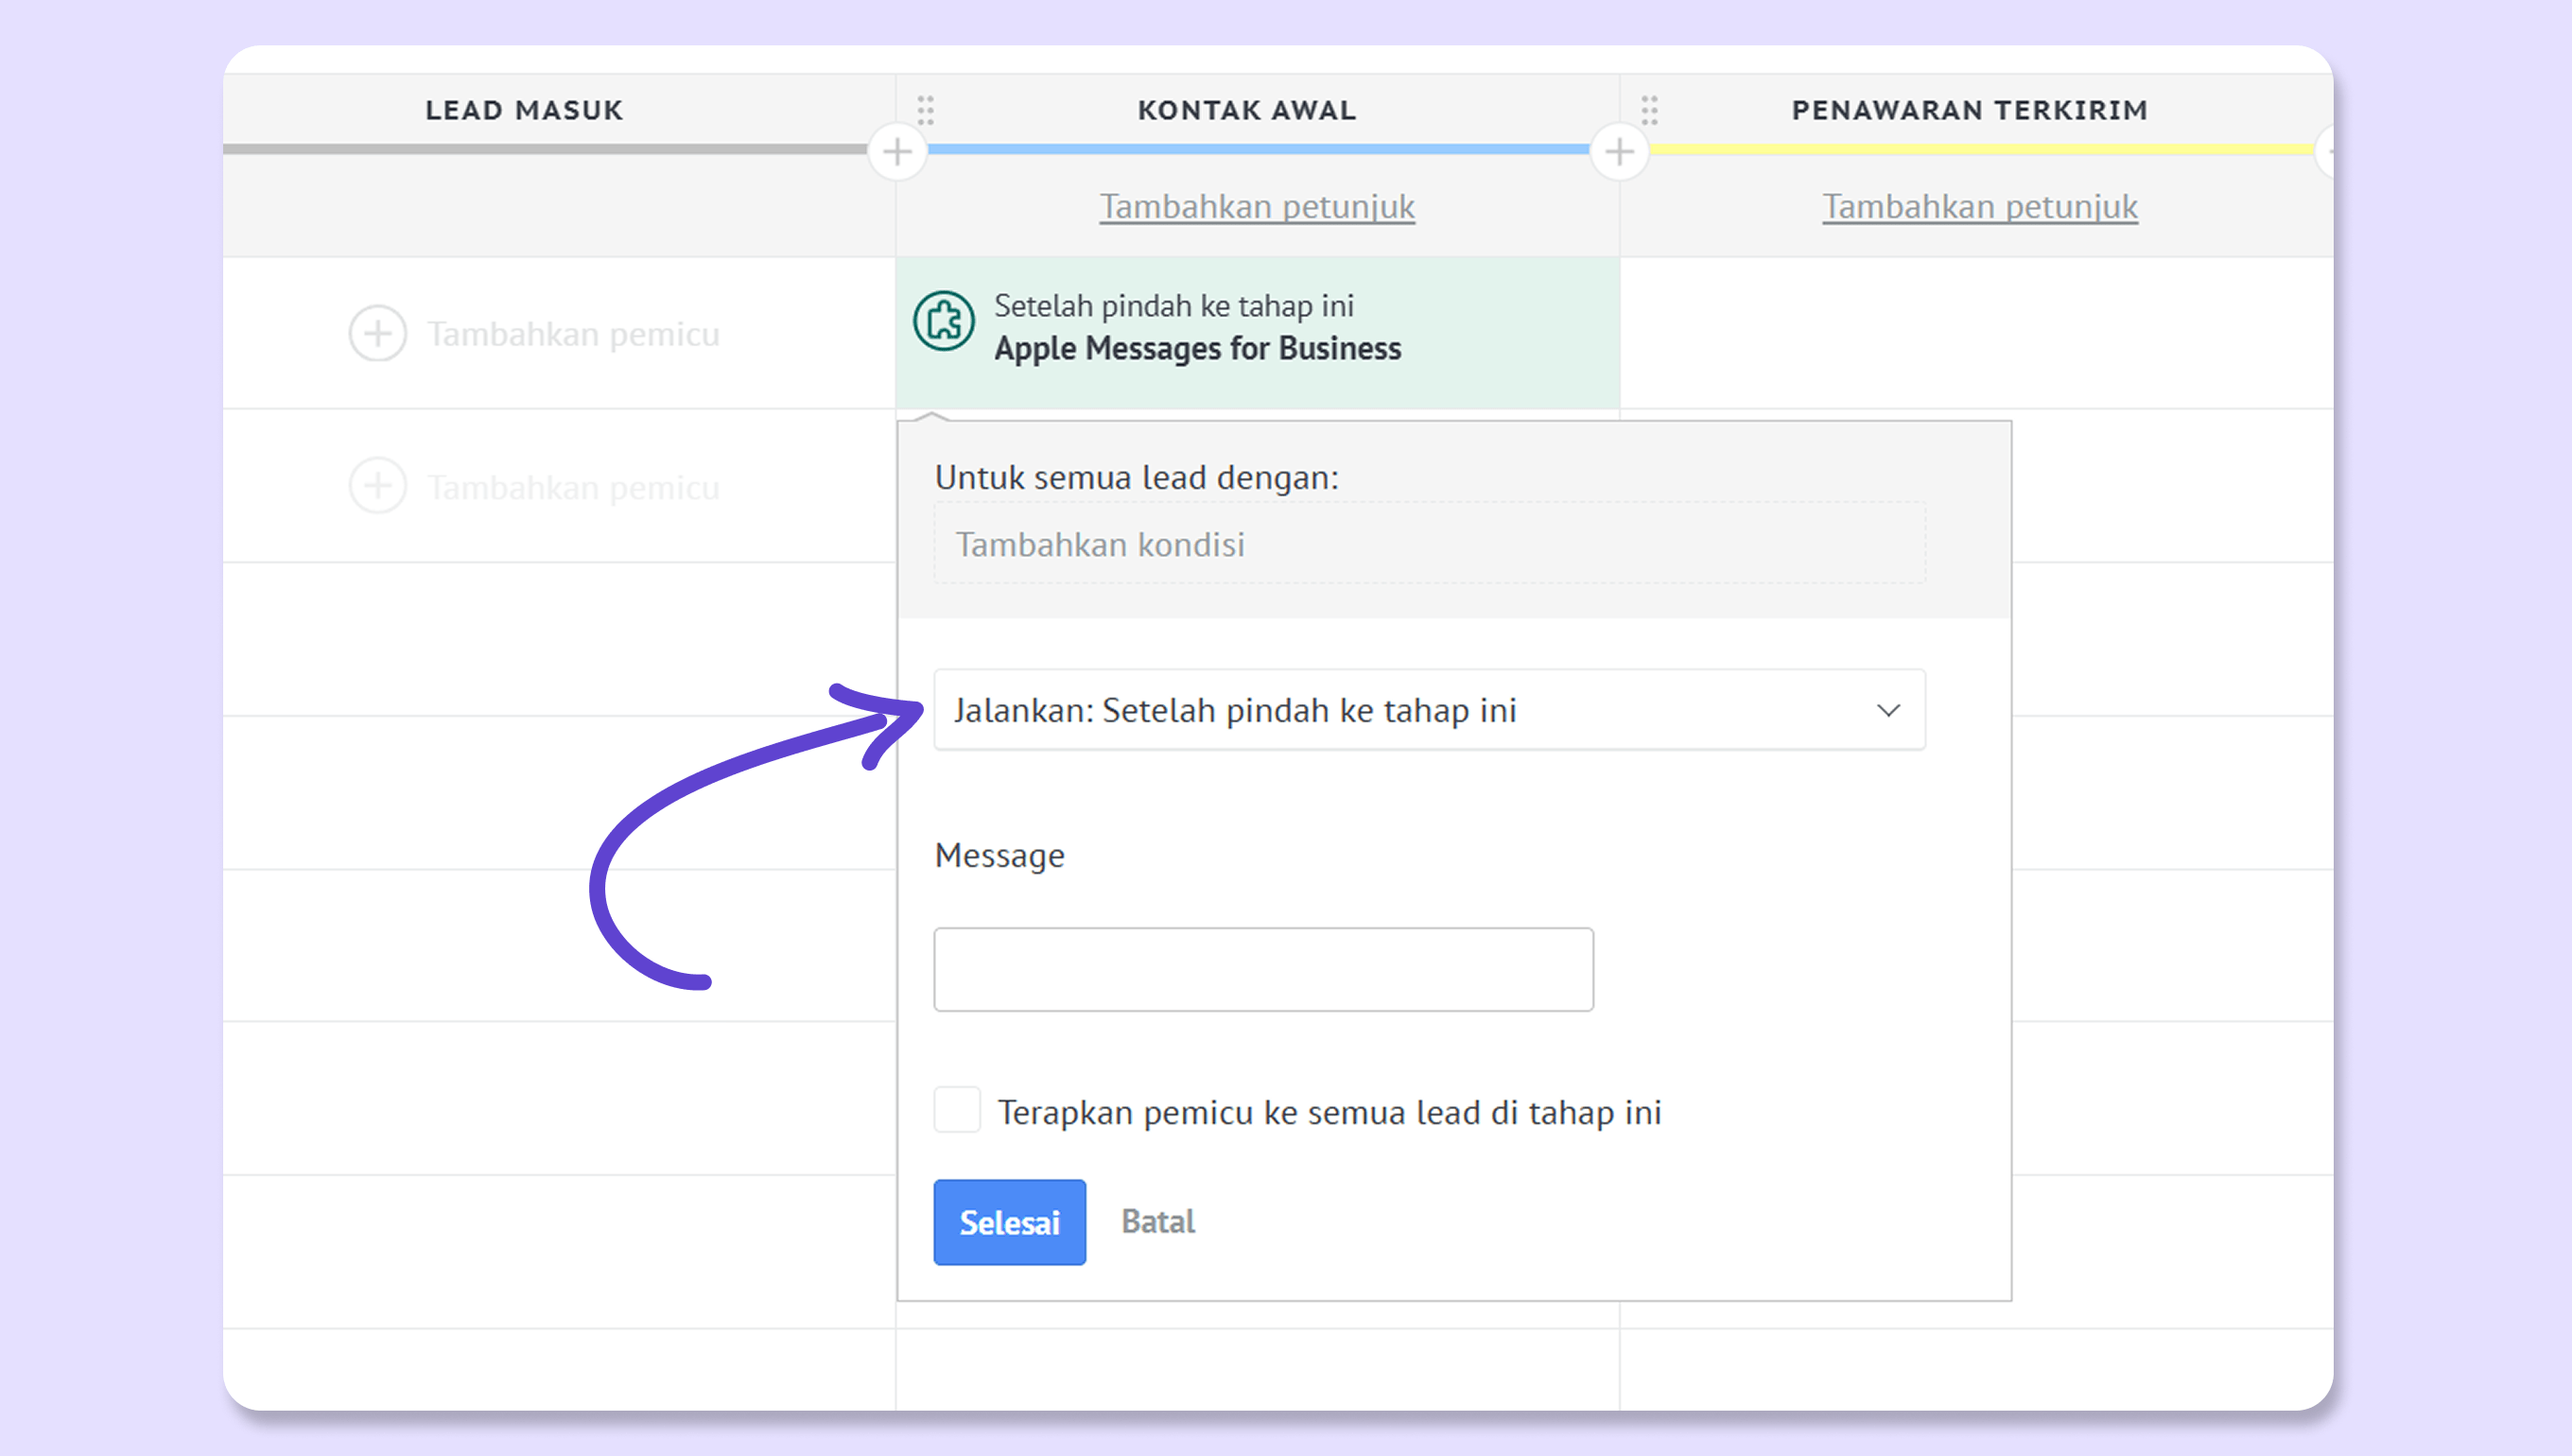Image resolution: width=2572 pixels, height=1456 pixels.
Task: Click the Message text input field
Action: (1263, 969)
